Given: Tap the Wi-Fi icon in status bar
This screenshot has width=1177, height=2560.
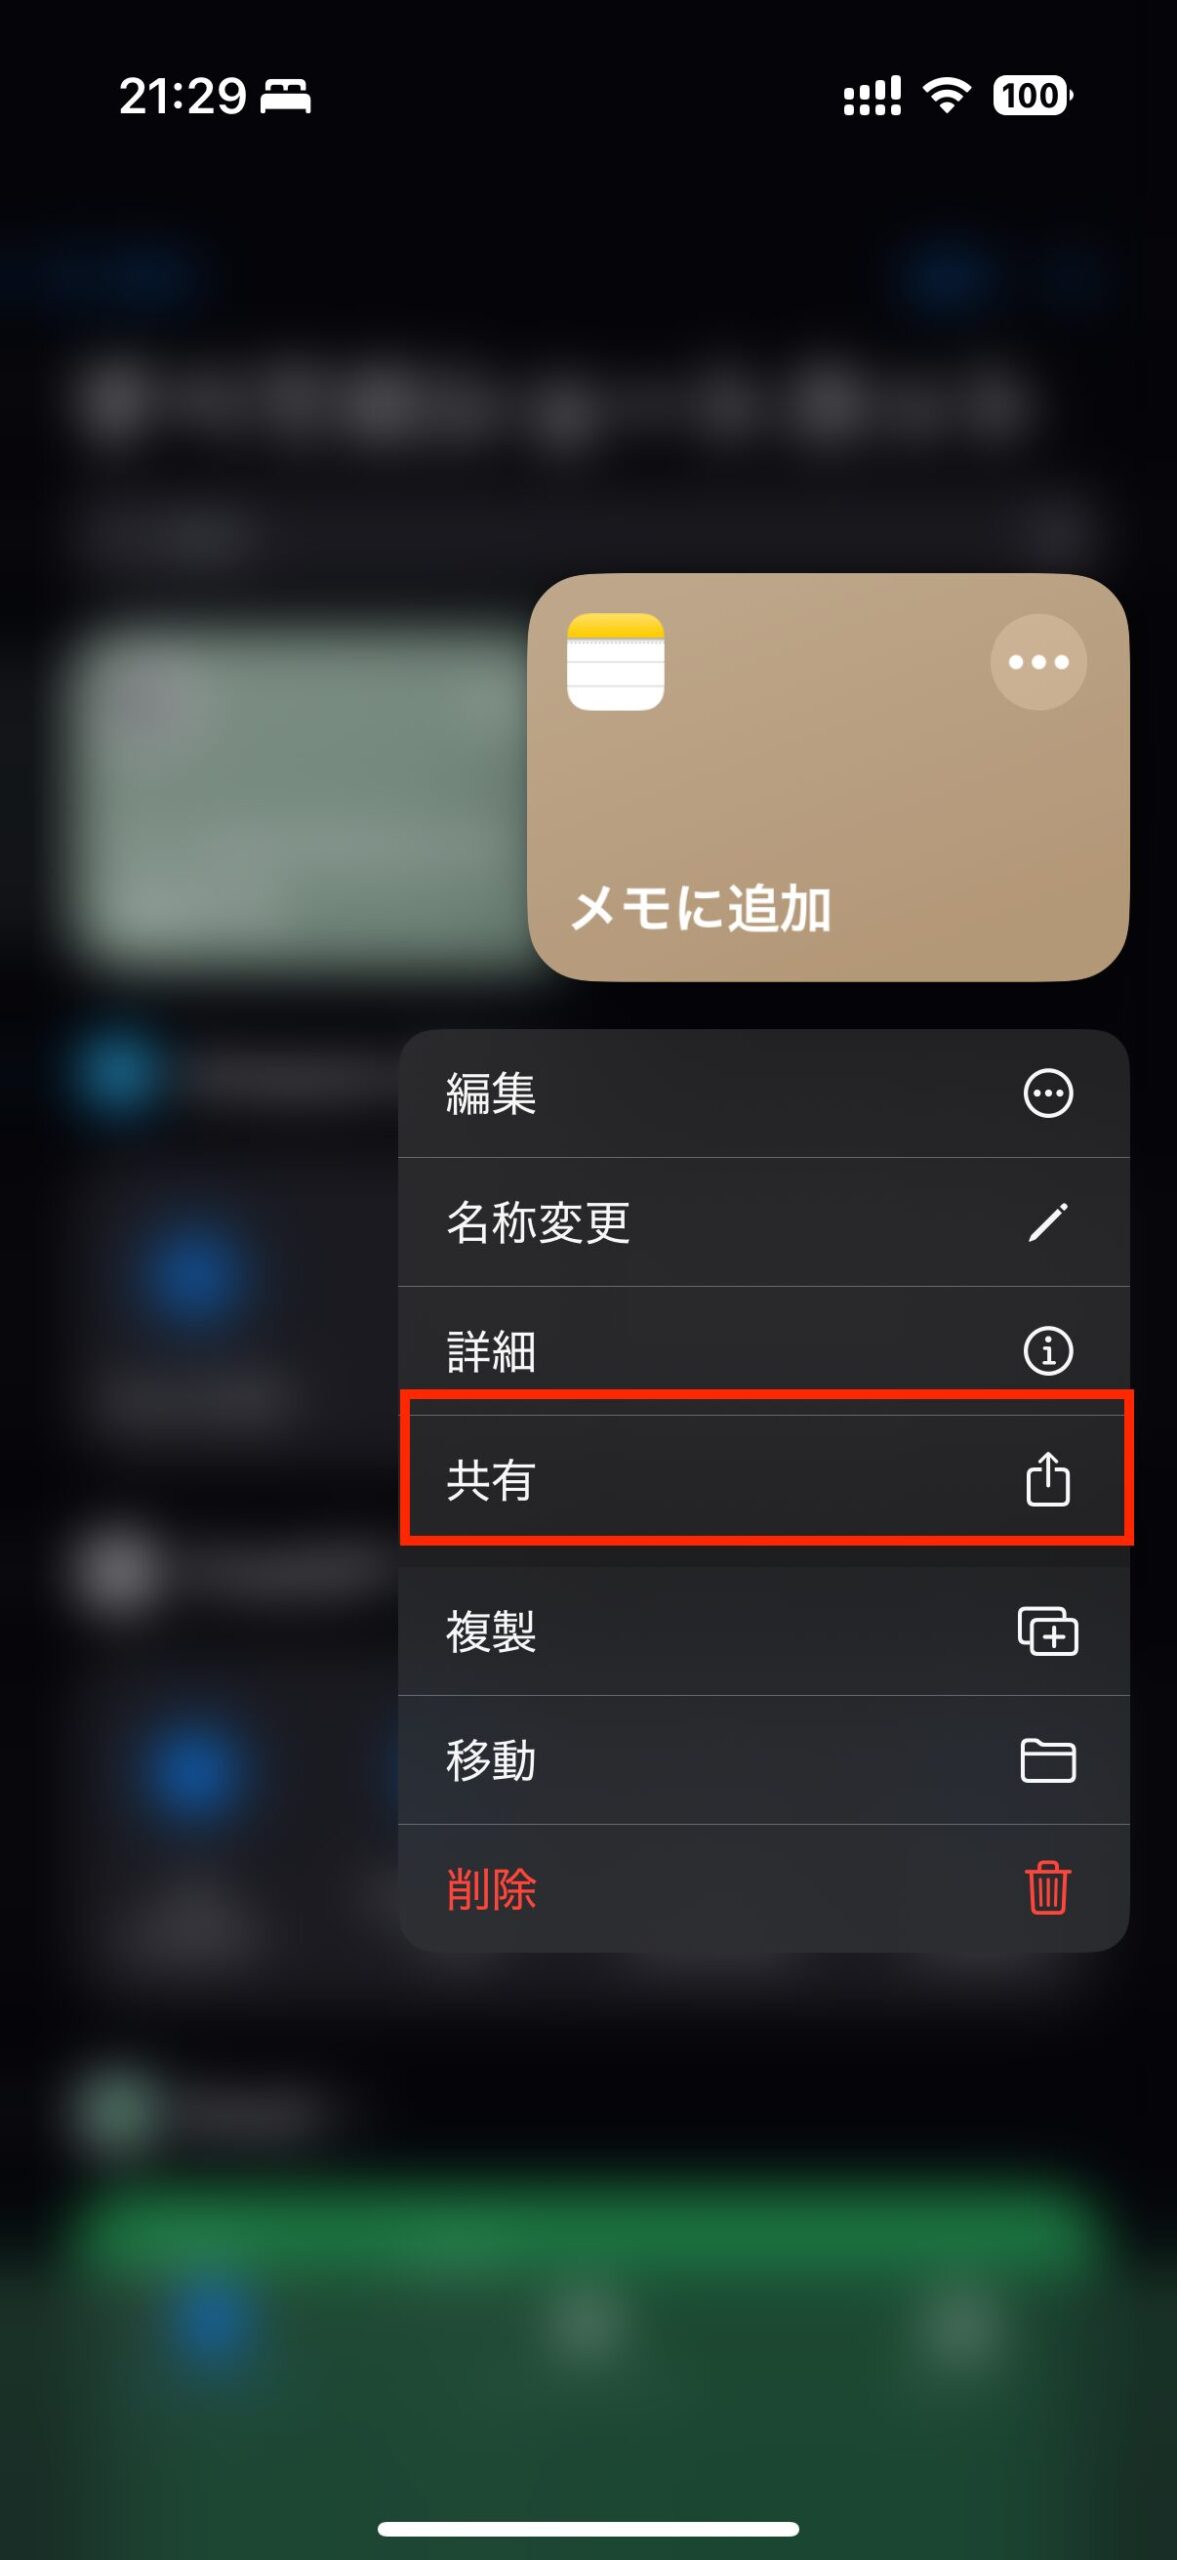Looking at the screenshot, I should tap(947, 96).
